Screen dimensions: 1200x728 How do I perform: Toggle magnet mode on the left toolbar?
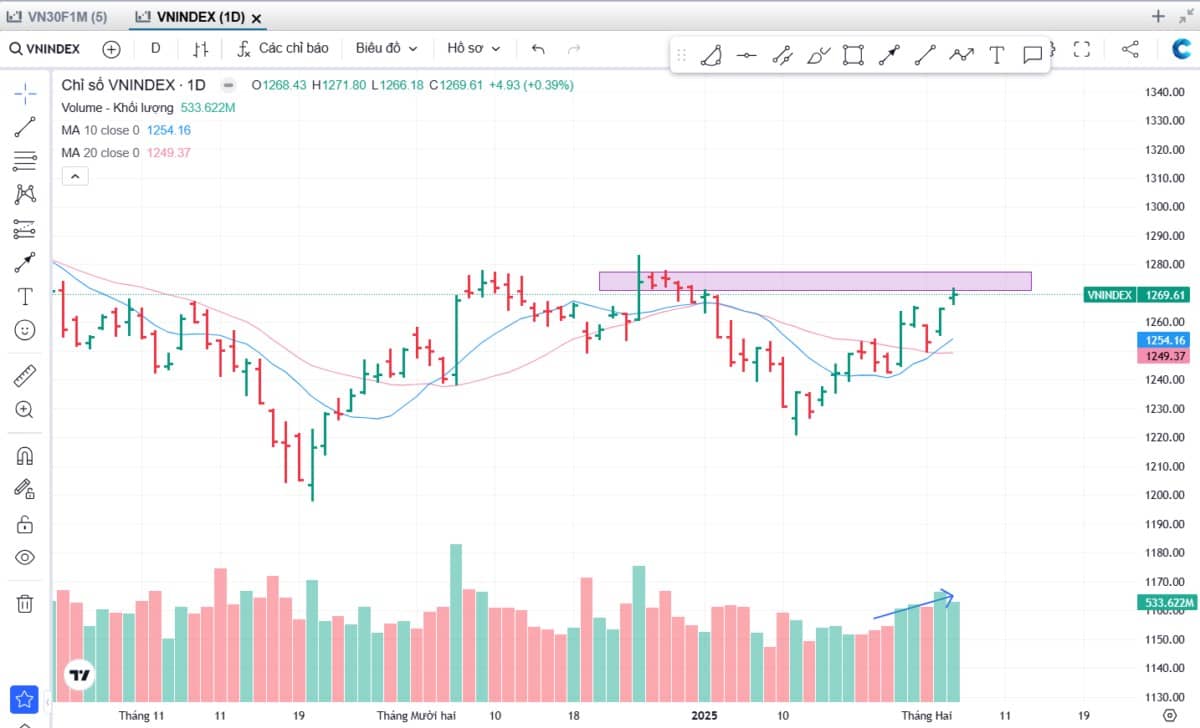[x=25, y=456]
